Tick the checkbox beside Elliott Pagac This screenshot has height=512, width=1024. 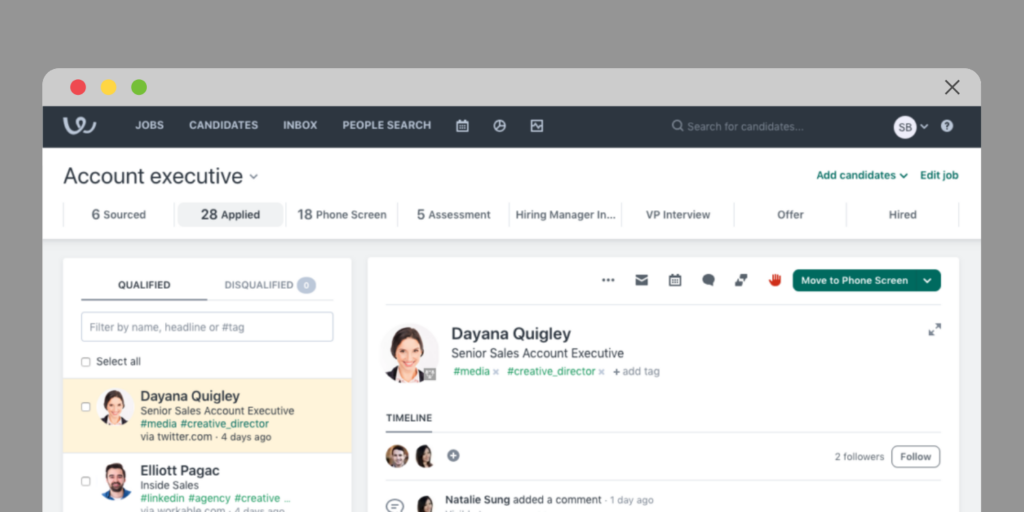click(86, 481)
